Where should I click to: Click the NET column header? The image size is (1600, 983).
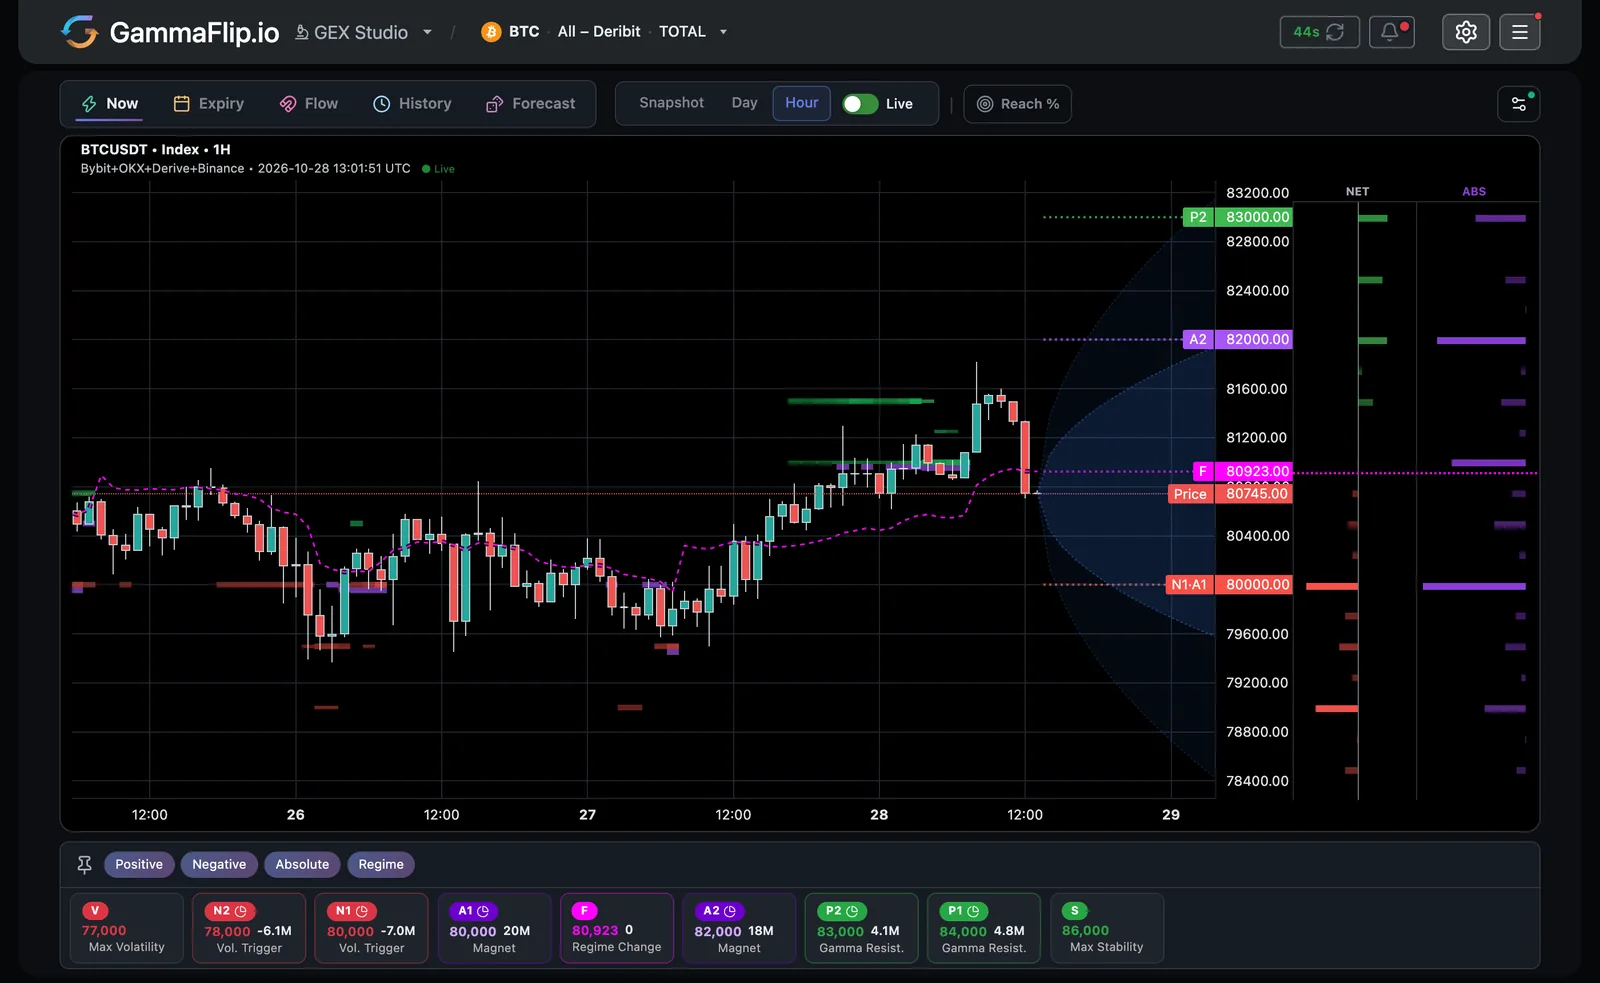tap(1357, 192)
